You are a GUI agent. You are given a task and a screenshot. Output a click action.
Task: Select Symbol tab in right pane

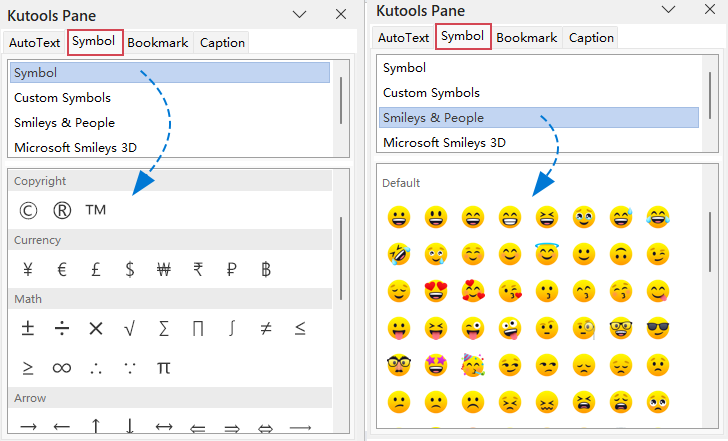463,37
